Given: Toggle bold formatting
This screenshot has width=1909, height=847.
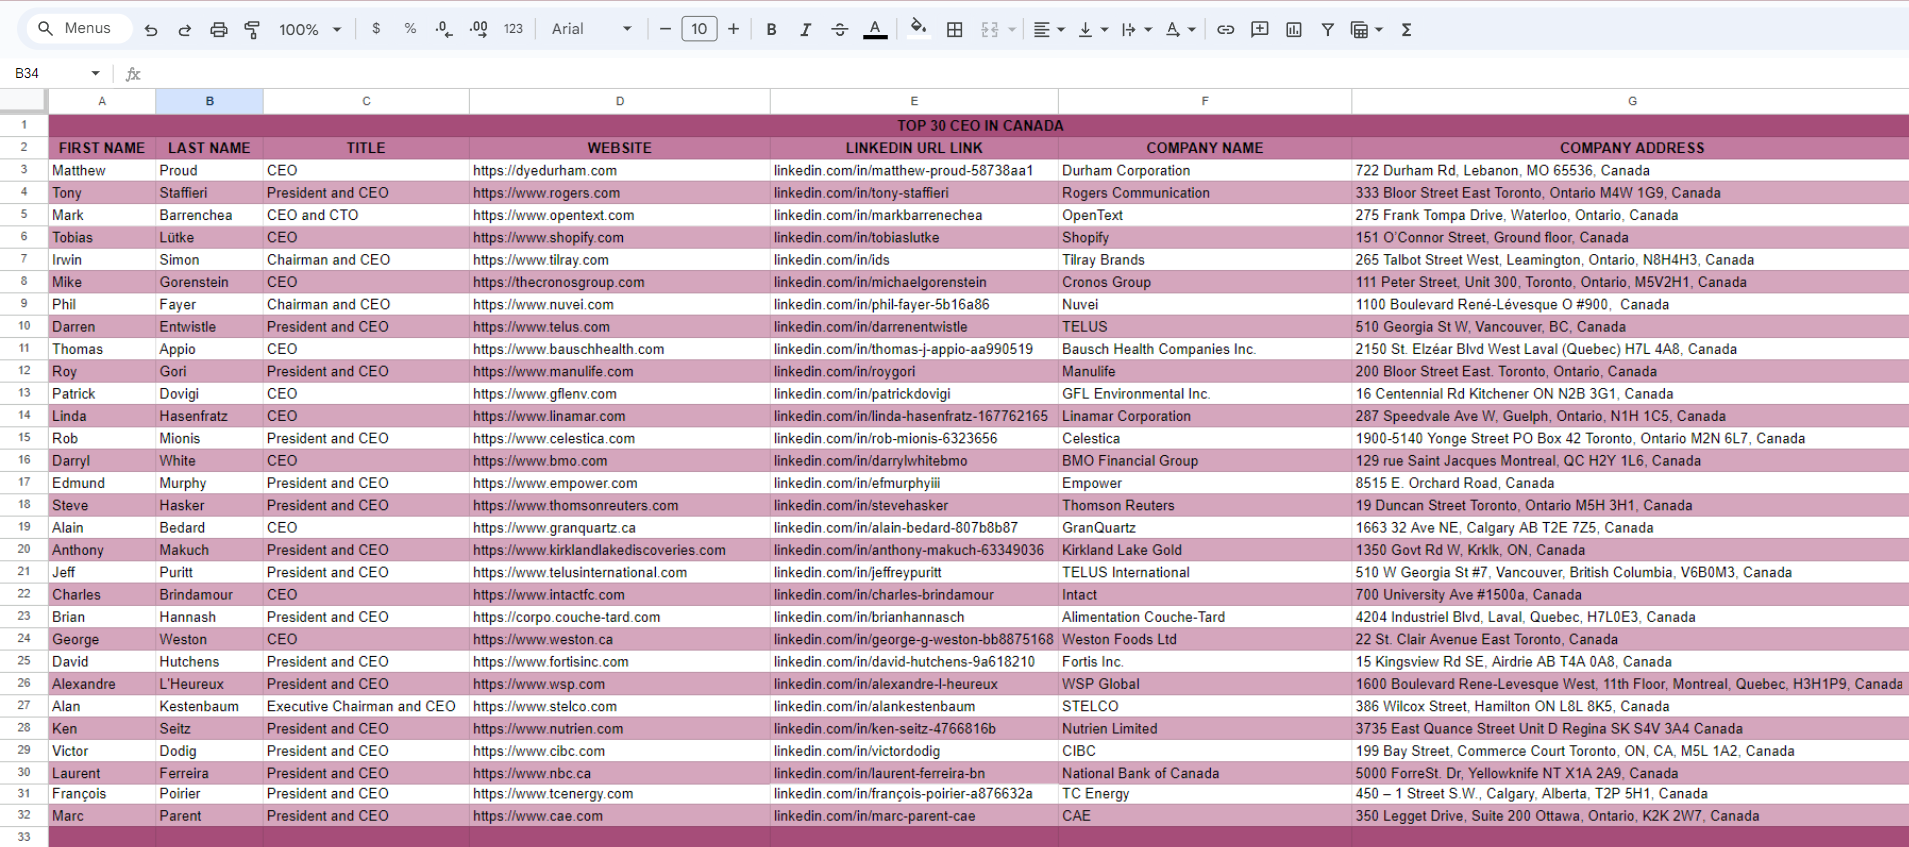Looking at the screenshot, I should 771,30.
